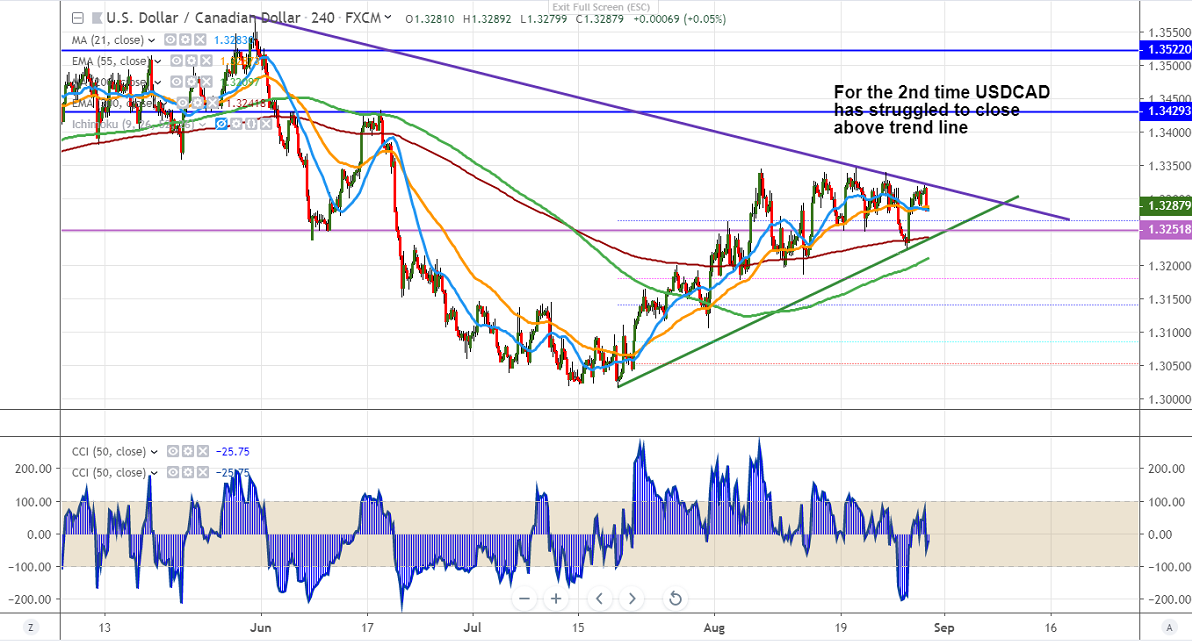Click the flag icon beside U.S. Dollar title
Image resolution: width=1192 pixels, height=644 pixels.
point(97,18)
